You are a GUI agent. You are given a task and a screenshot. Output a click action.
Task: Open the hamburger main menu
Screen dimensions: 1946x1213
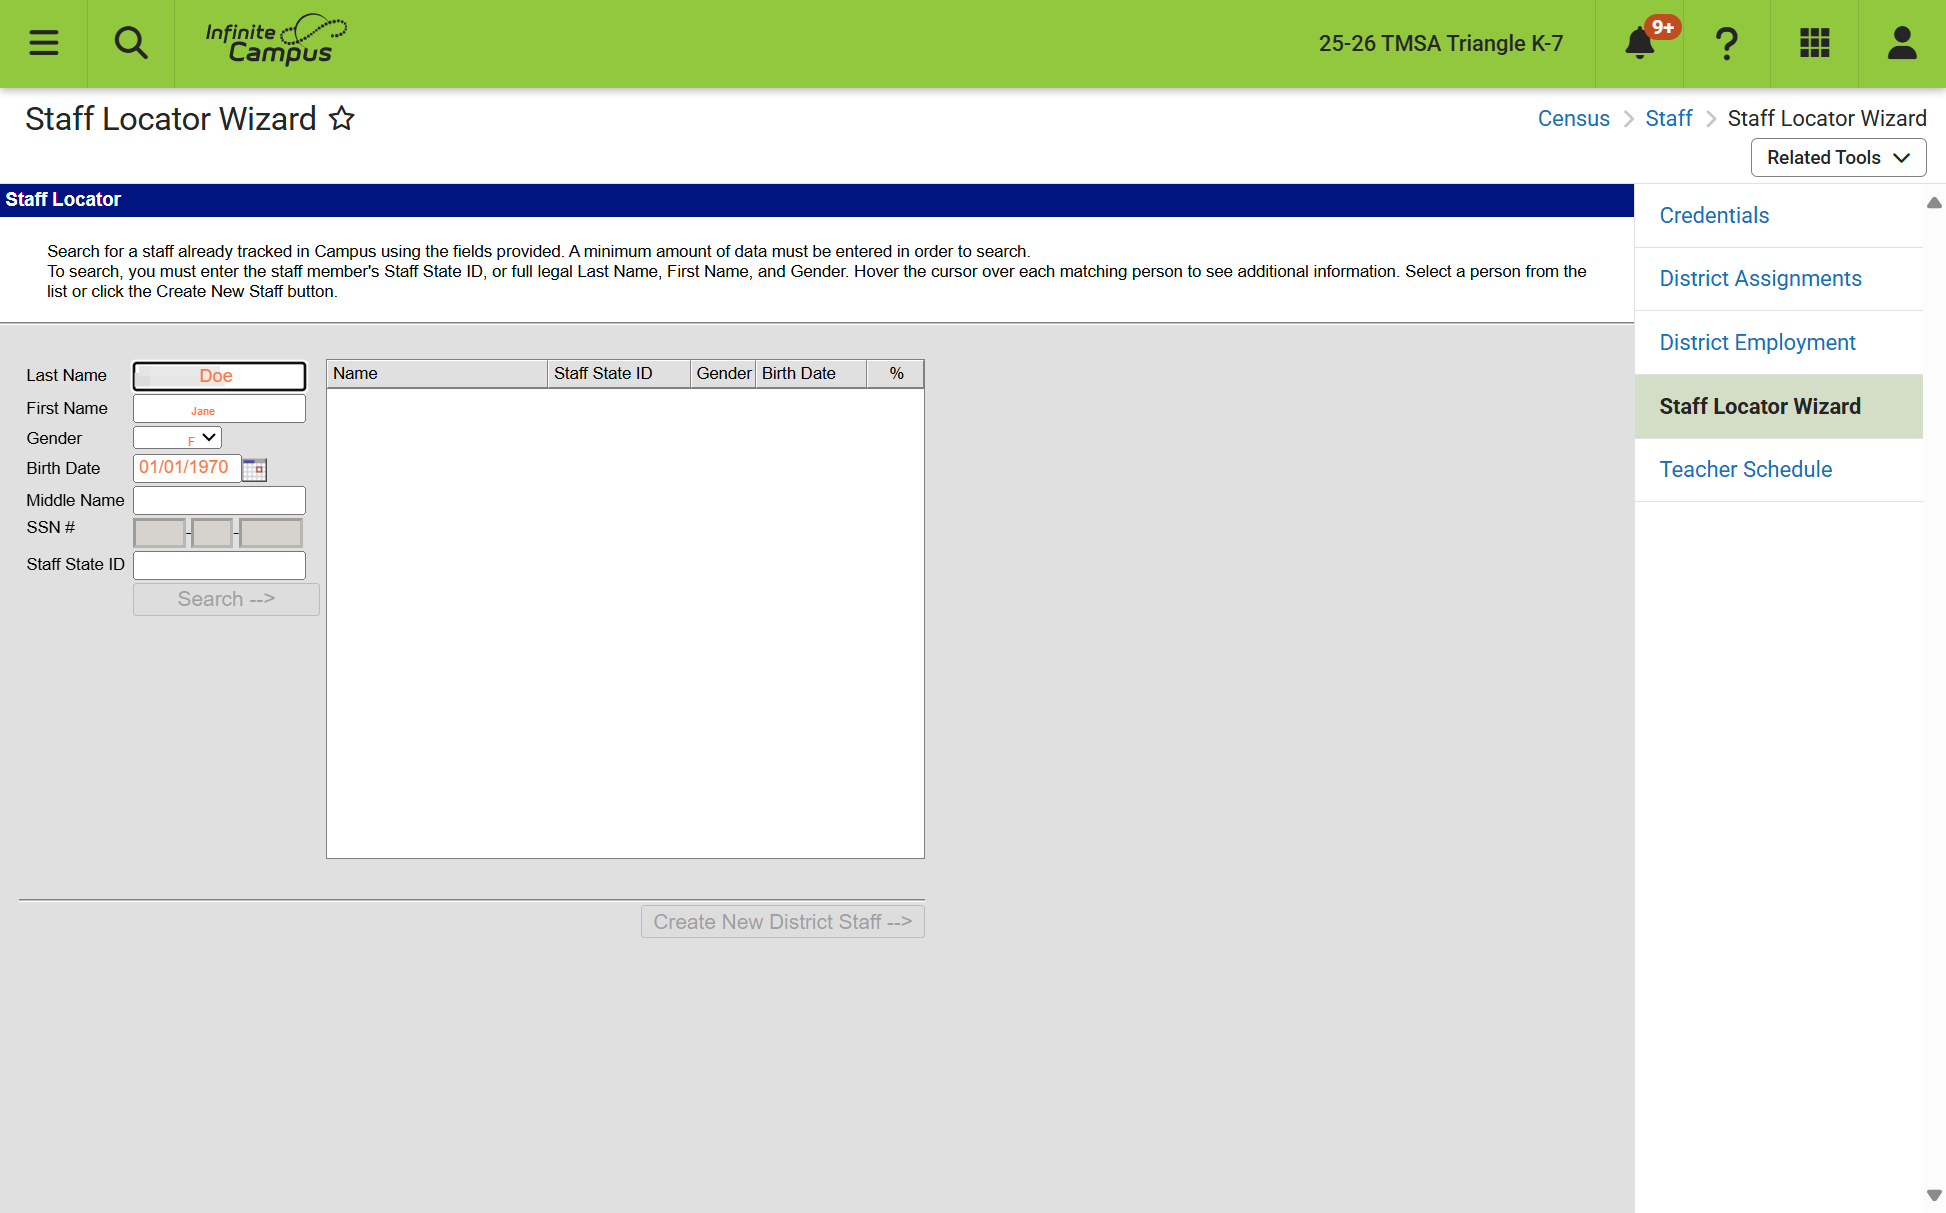(x=43, y=43)
